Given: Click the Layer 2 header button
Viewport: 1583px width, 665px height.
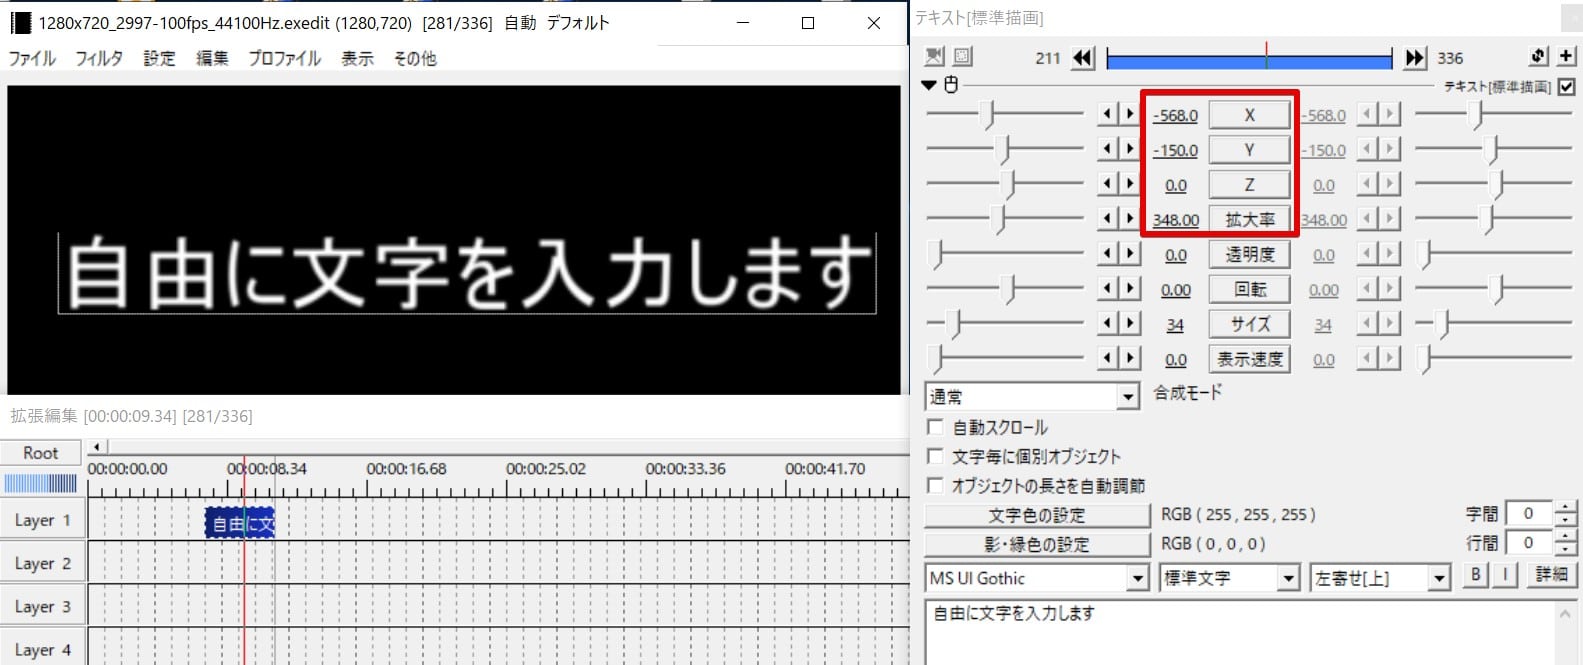Looking at the screenshot, I should 42,563.
